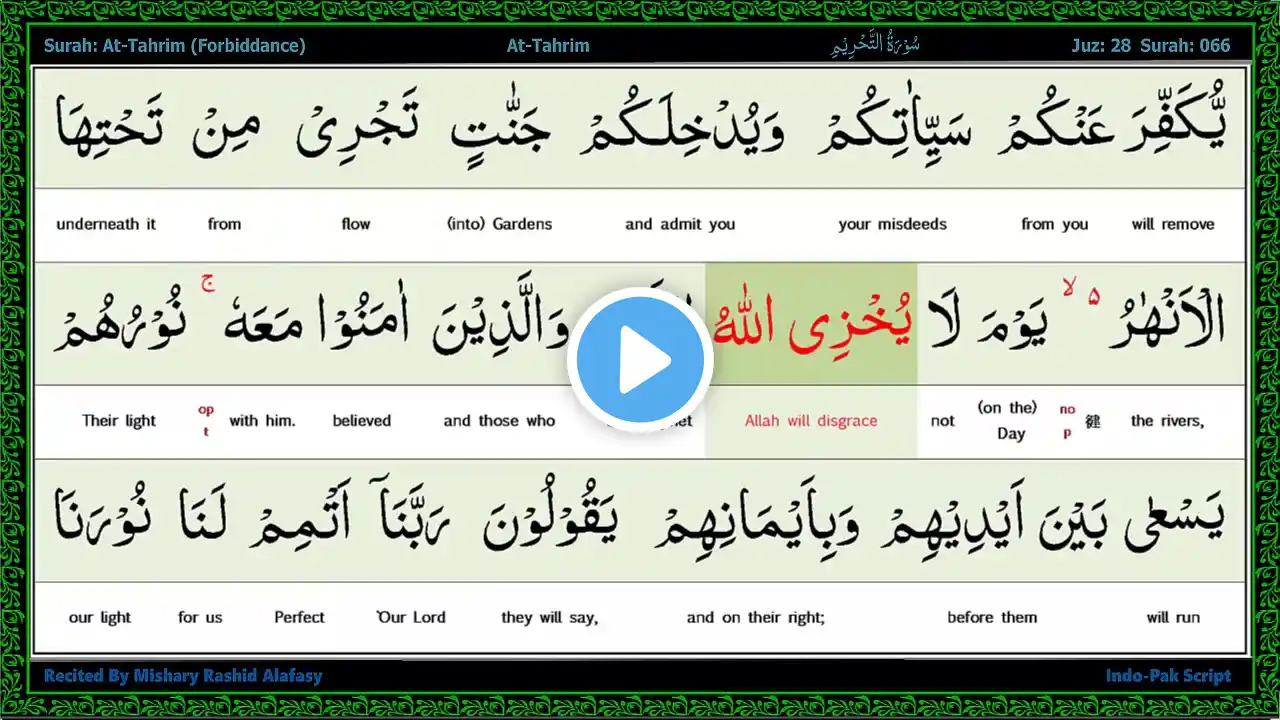Click the translation 'the rivers,'
Viewport: 1280px width, 720px height.
coord(1167,421)
